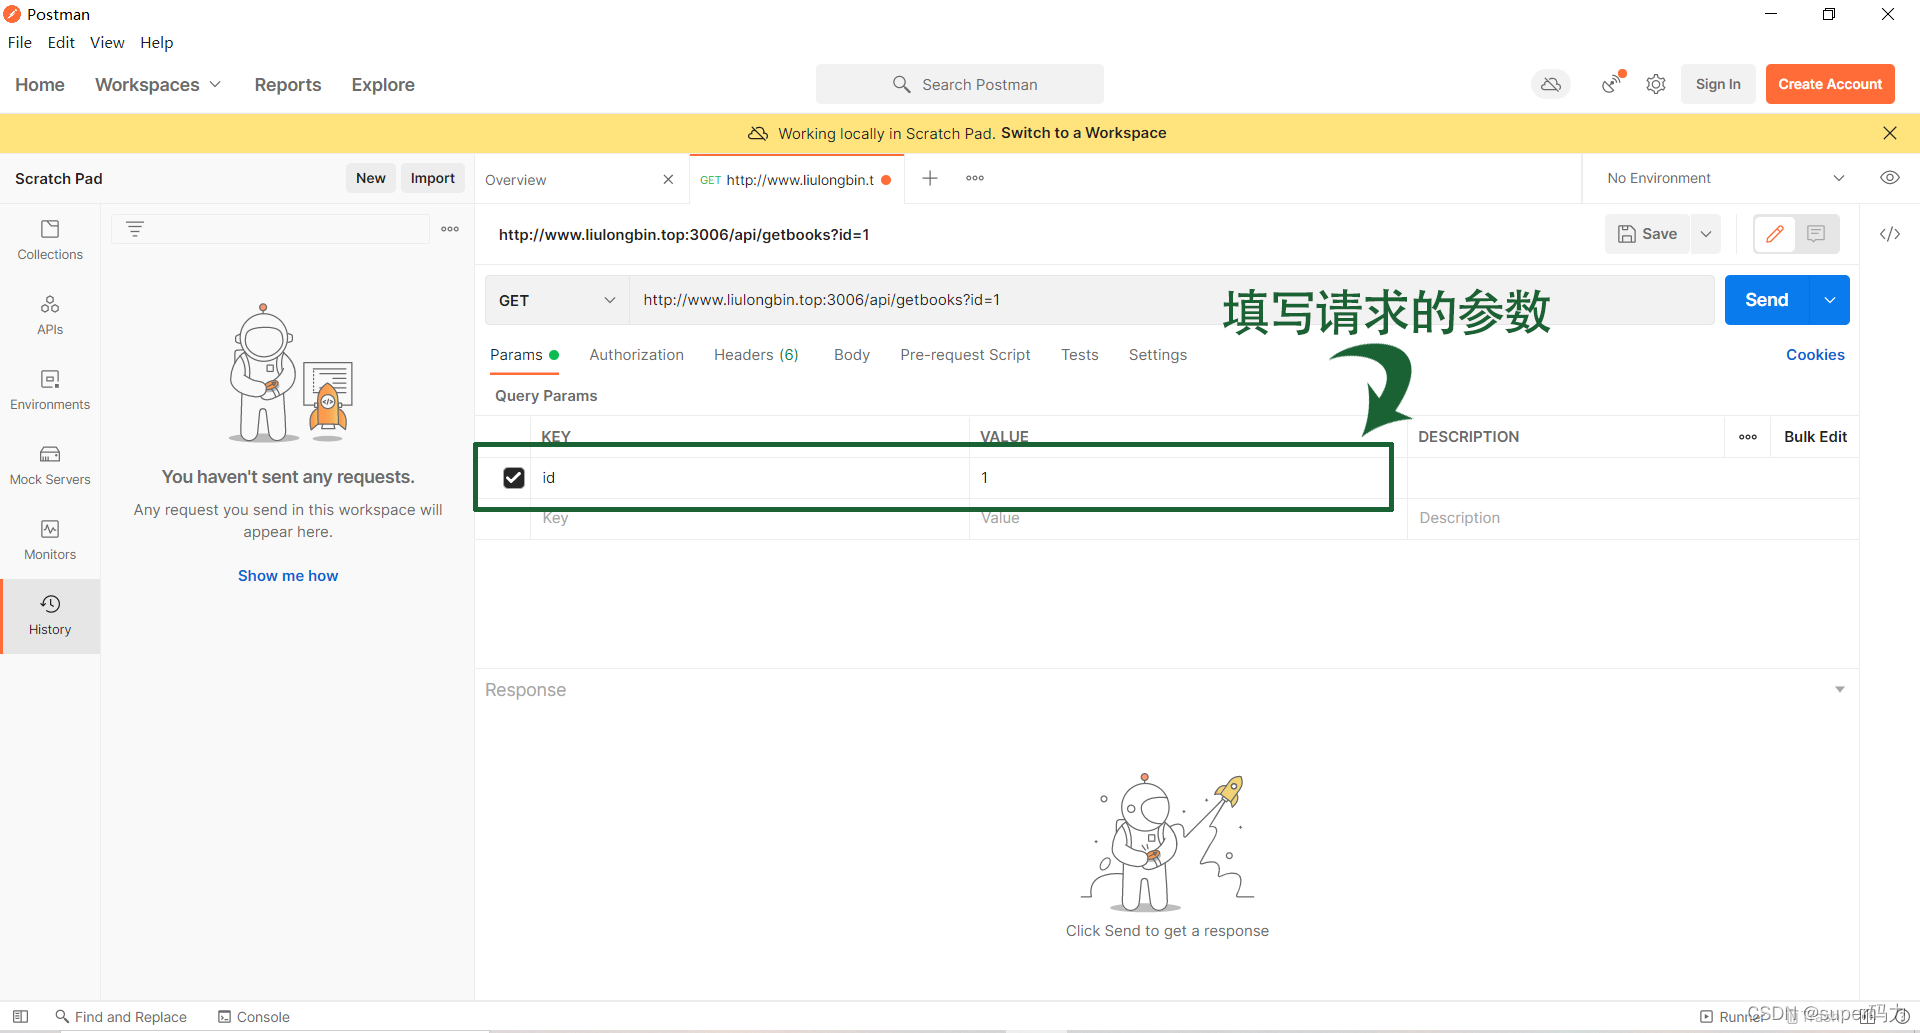Open environment quick look eye icon
Screen dimensions: 1920x1033
click(1889, 178)
